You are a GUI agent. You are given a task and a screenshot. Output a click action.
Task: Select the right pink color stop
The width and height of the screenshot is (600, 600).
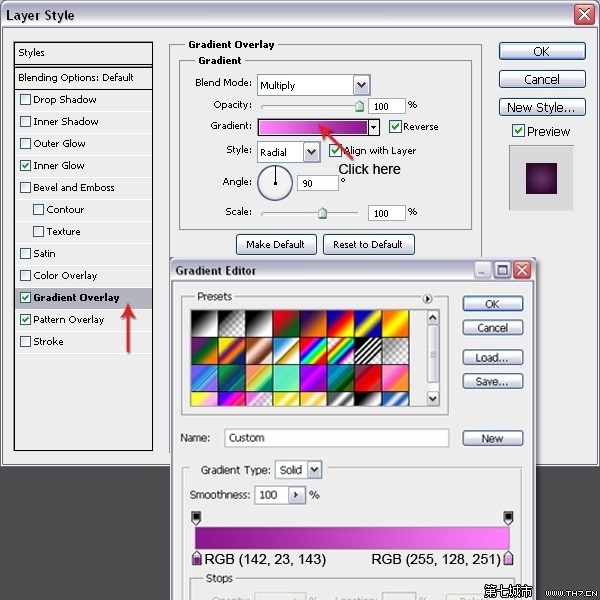508,557
